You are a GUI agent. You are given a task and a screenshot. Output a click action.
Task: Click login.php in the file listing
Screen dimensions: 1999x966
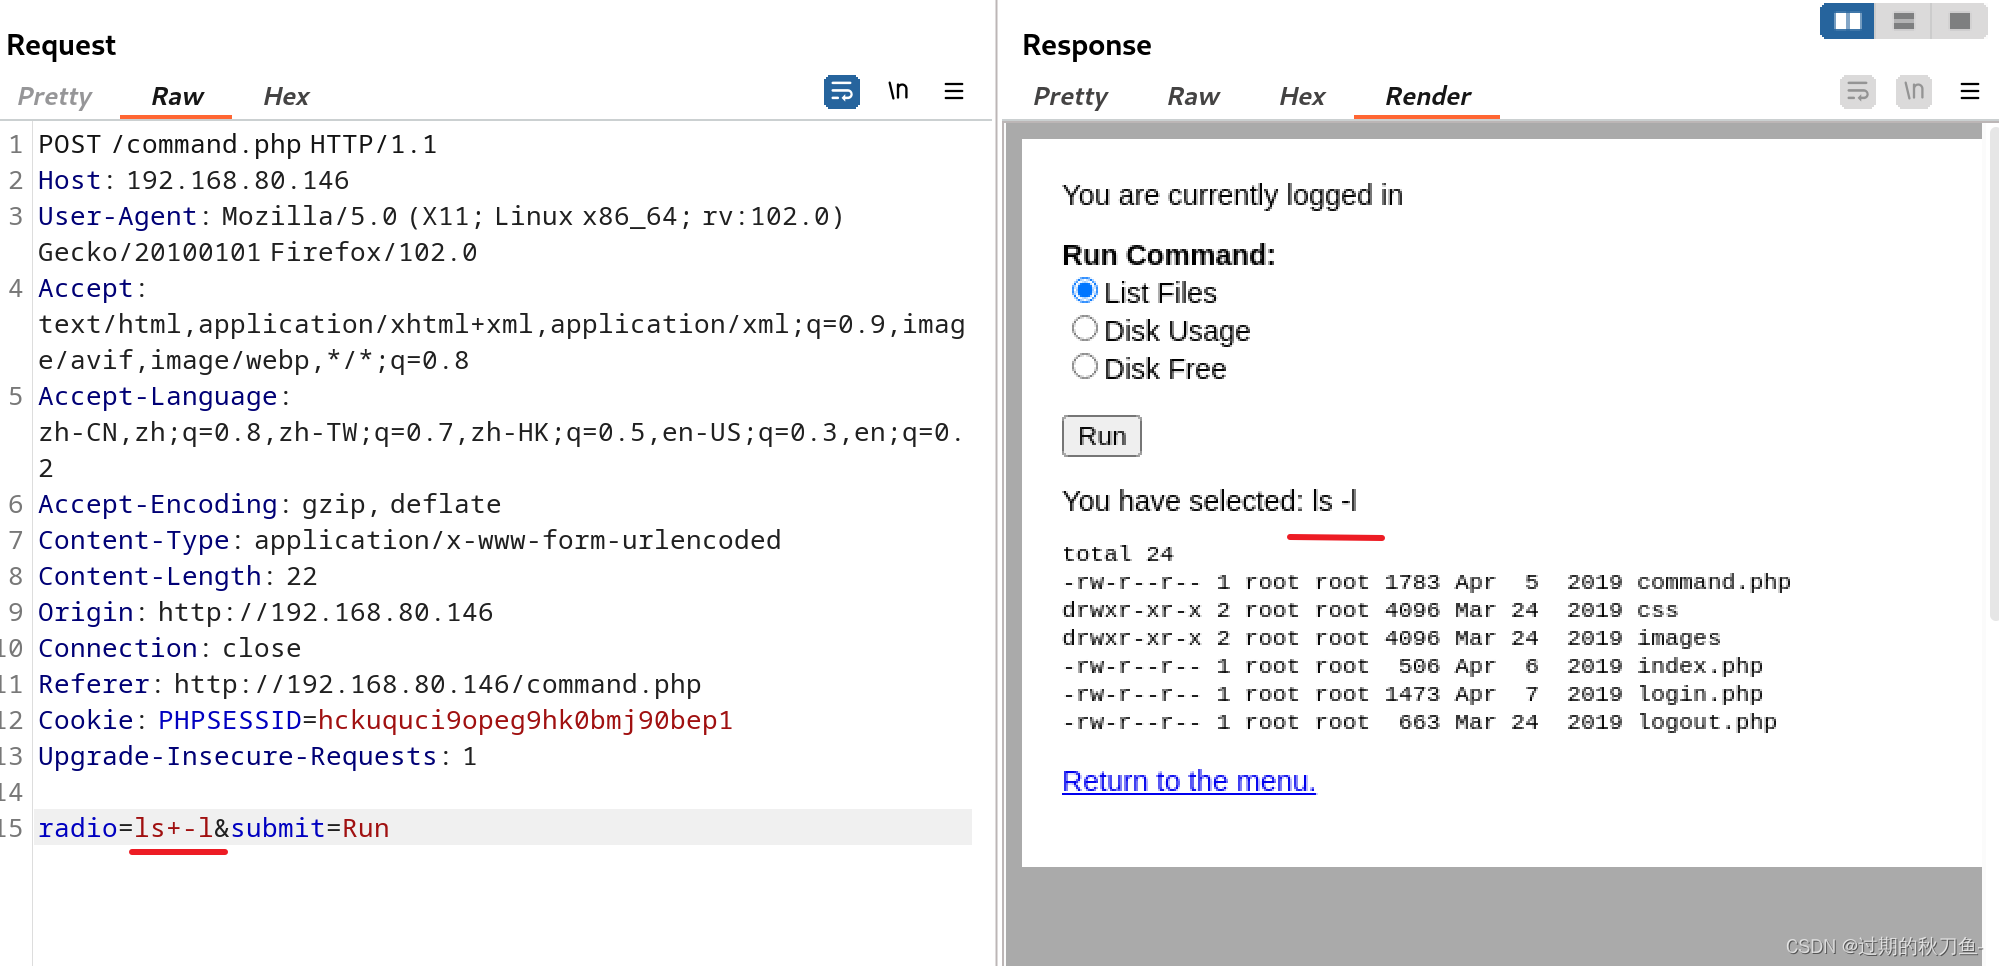pos(1700,694)
